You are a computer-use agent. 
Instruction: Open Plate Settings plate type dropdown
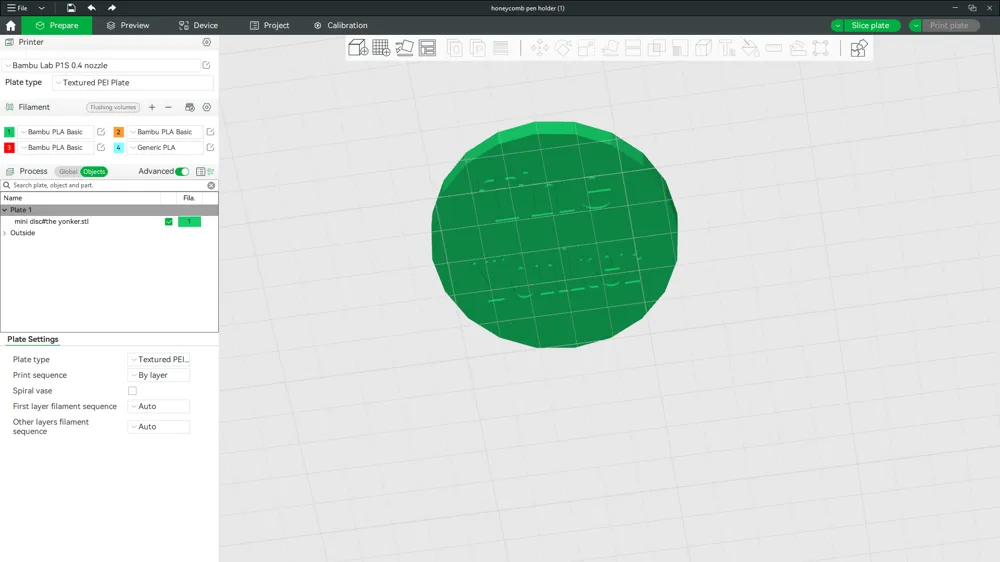click(x=159, y=359)
